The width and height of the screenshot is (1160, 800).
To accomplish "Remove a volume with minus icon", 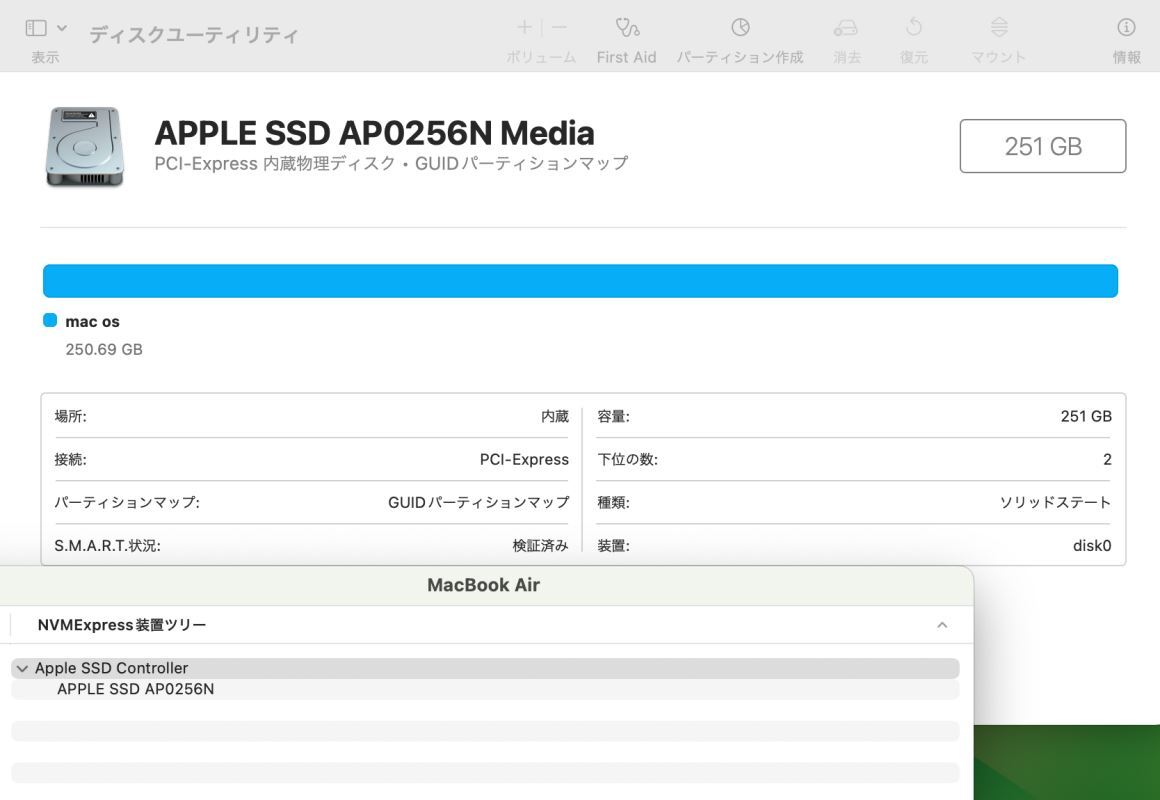I will pos(559,27).
